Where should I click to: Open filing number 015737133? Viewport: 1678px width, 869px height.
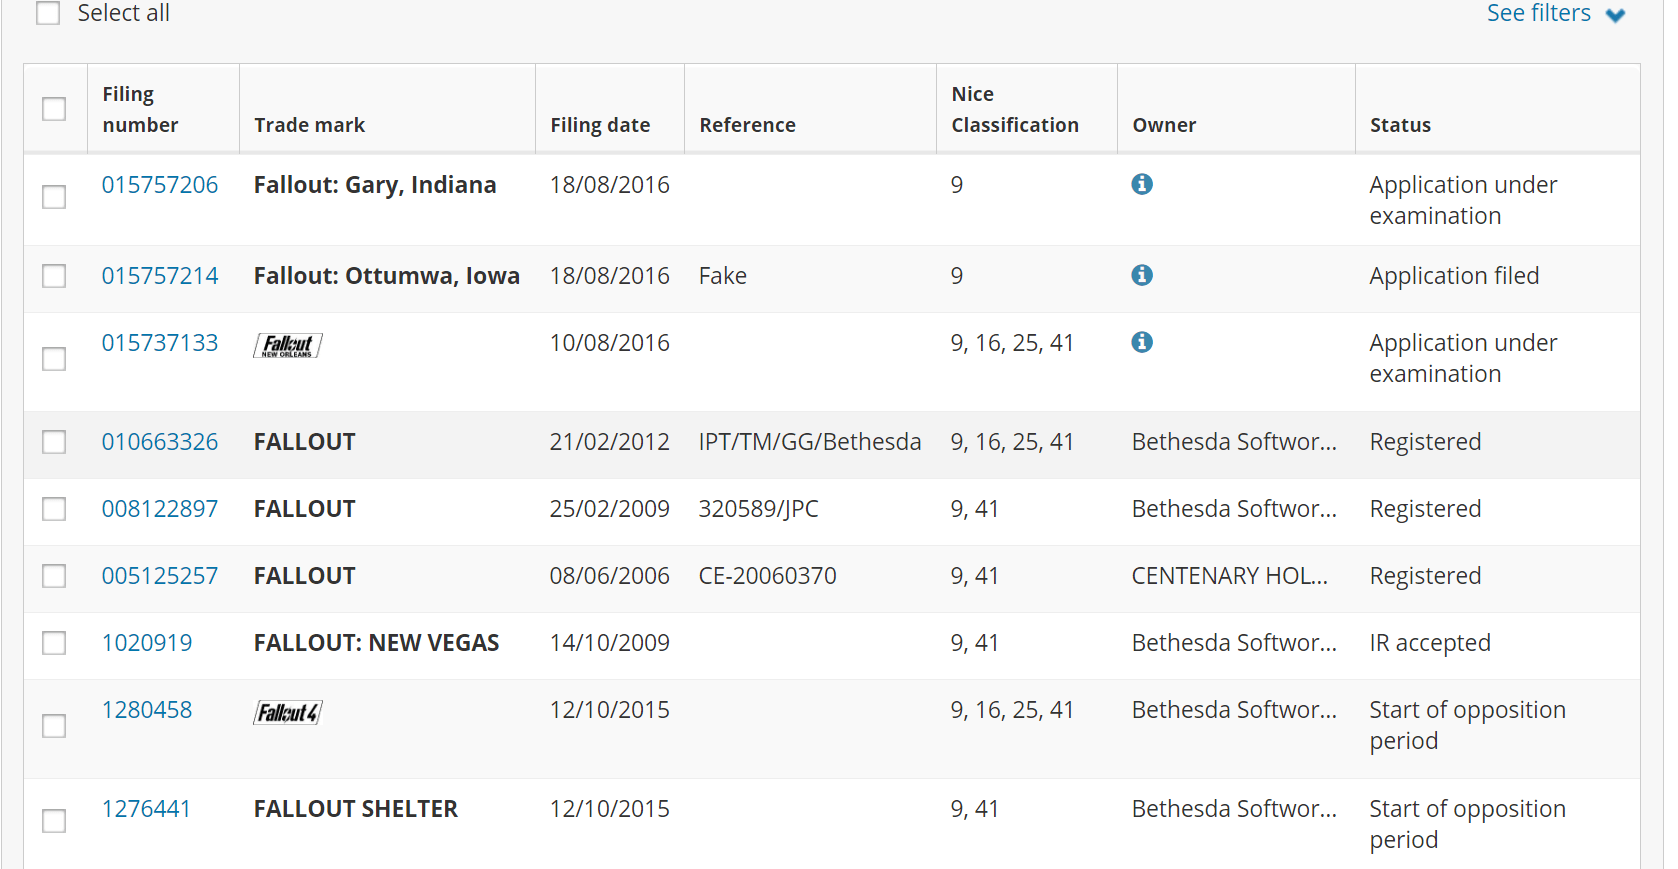(x=160, y=343)
